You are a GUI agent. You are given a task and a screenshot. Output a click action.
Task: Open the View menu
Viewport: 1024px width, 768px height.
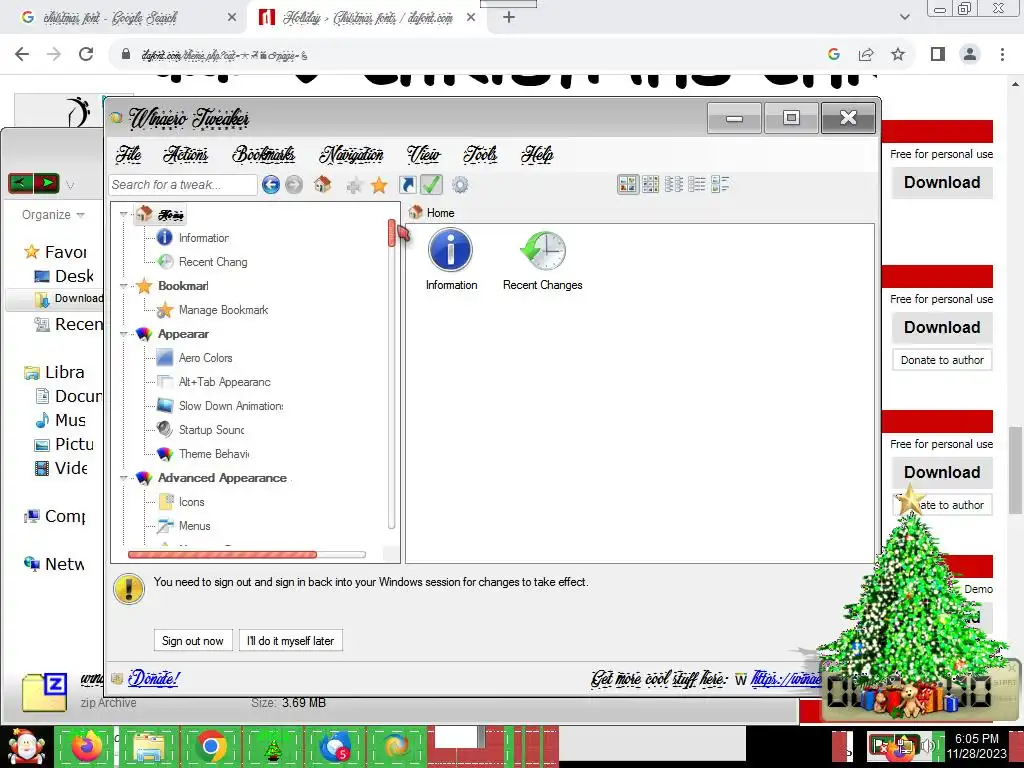[x=423, y=155]
